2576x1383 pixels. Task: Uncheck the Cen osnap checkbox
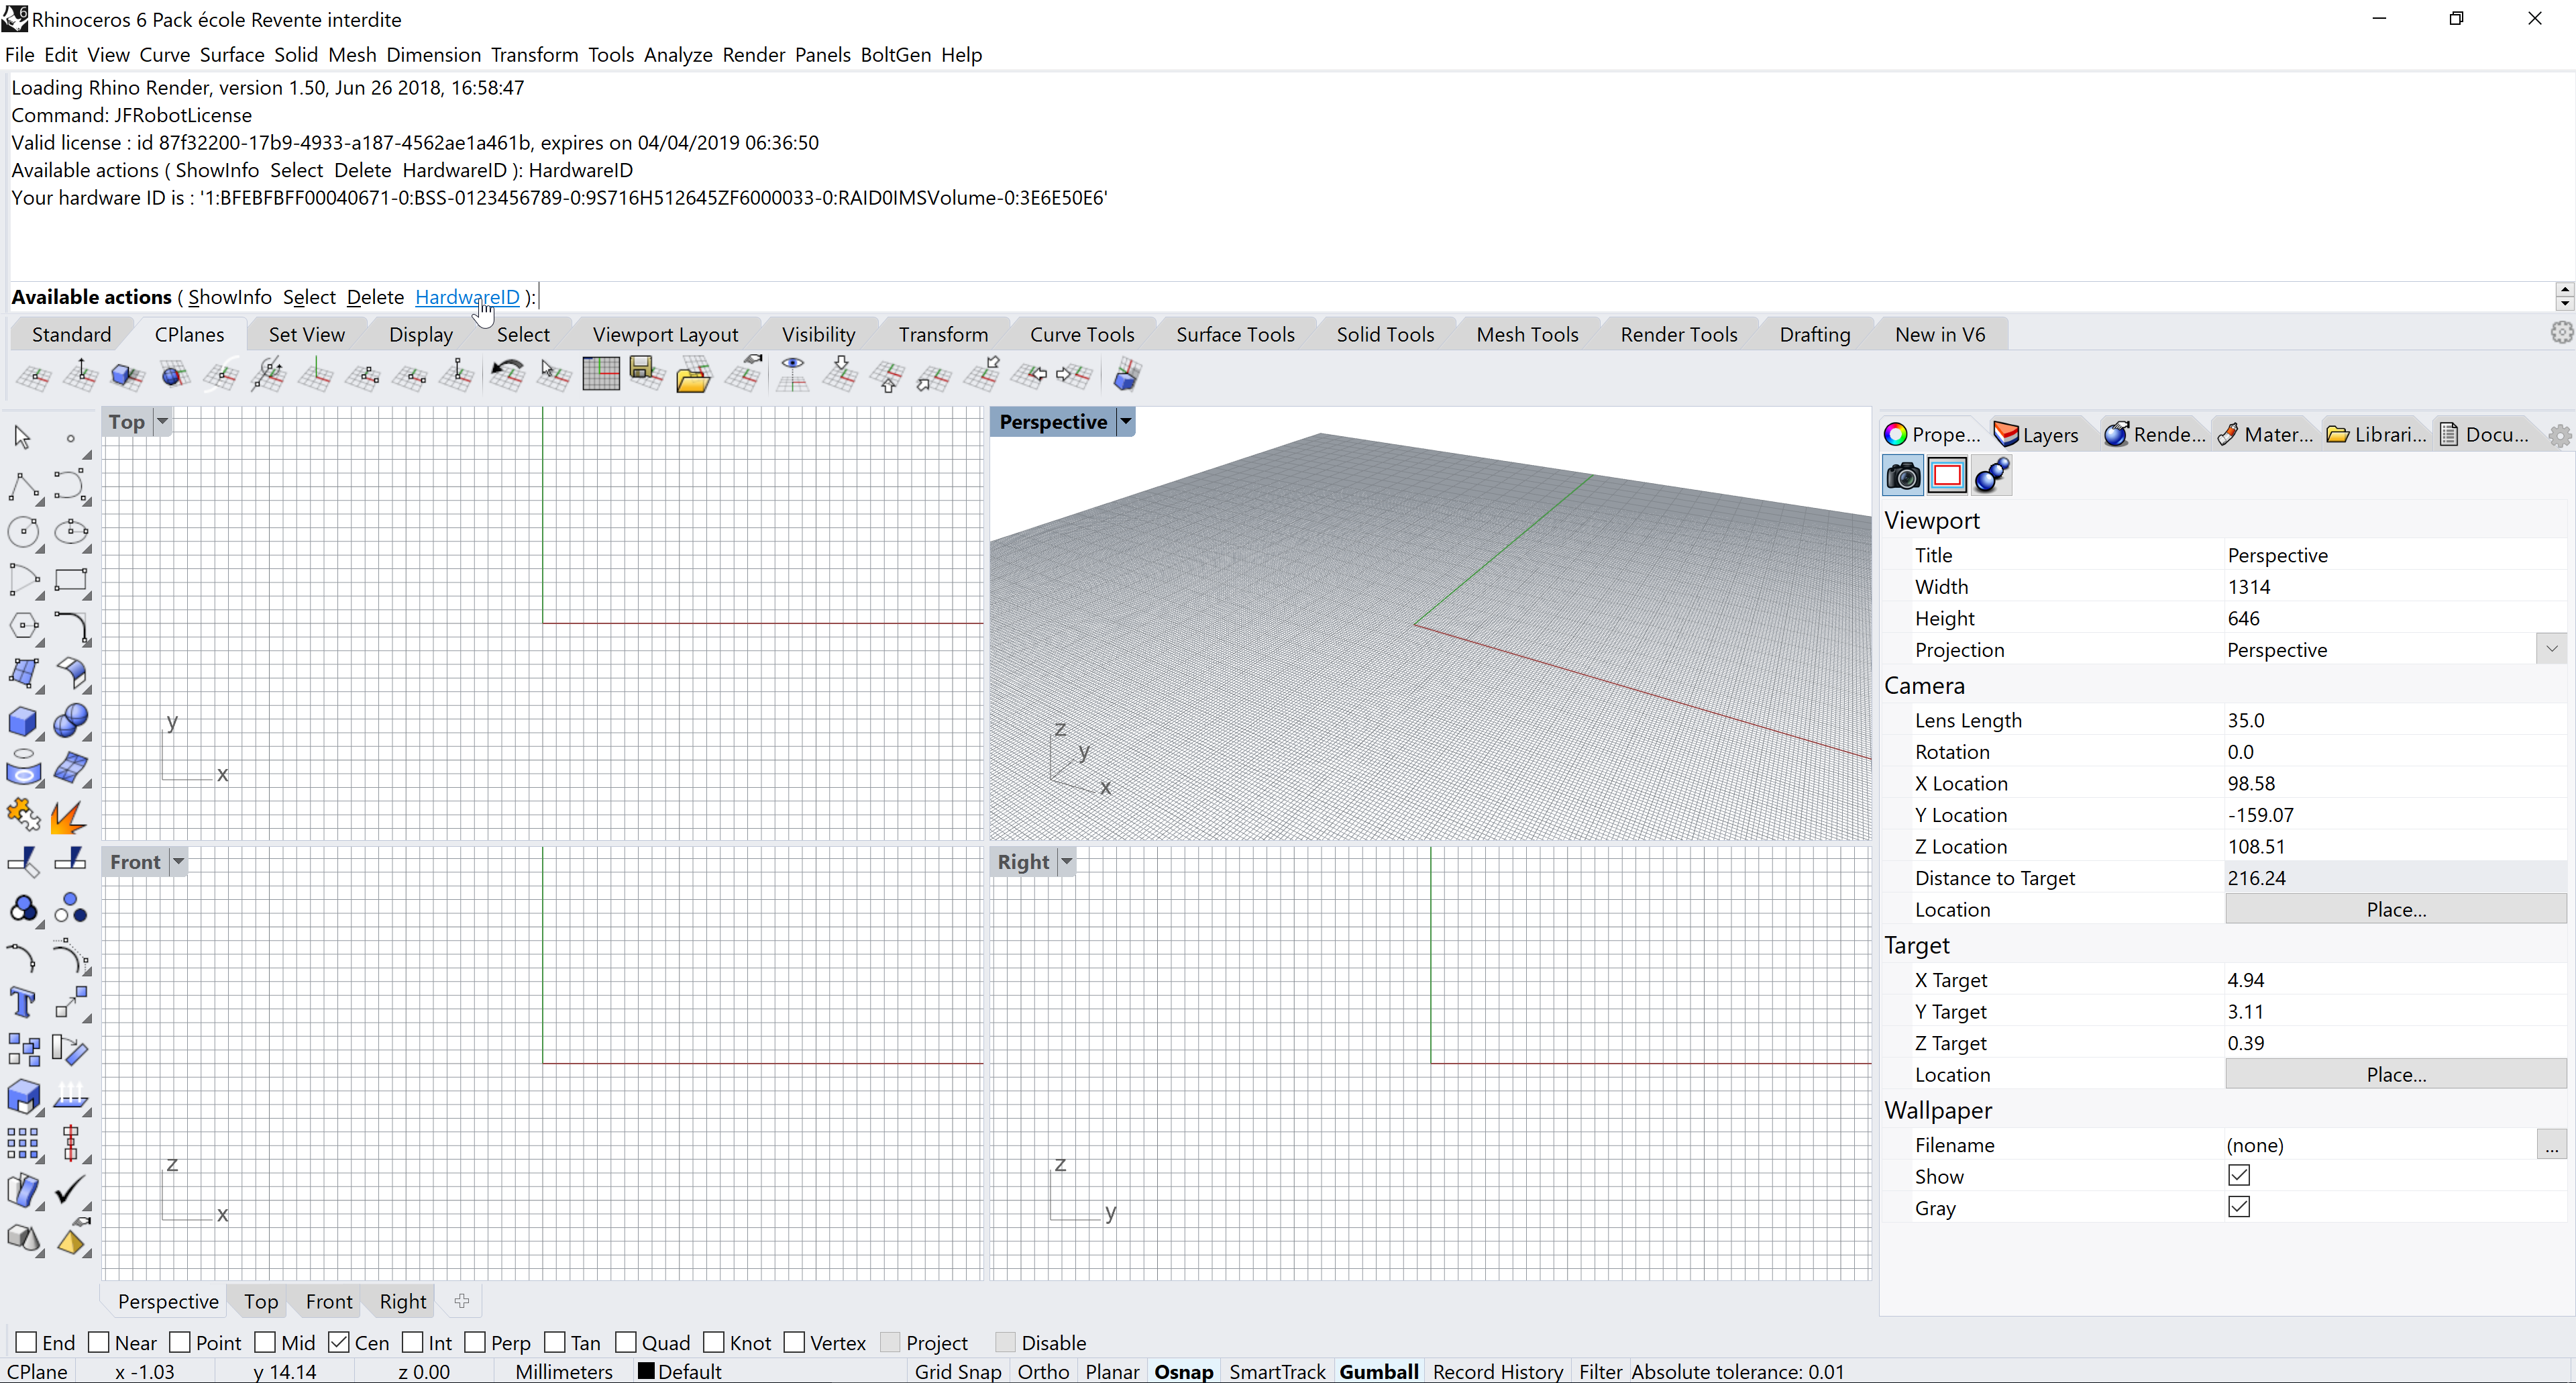(339, 1342)
